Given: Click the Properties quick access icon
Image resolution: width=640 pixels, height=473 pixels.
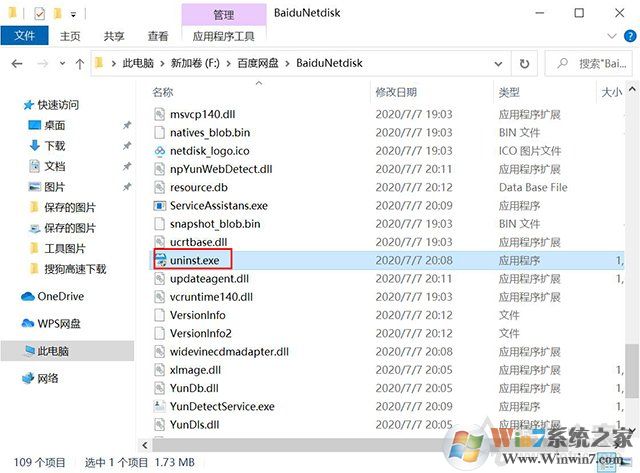Looking at the screenshot, I should tap(39, 14).
